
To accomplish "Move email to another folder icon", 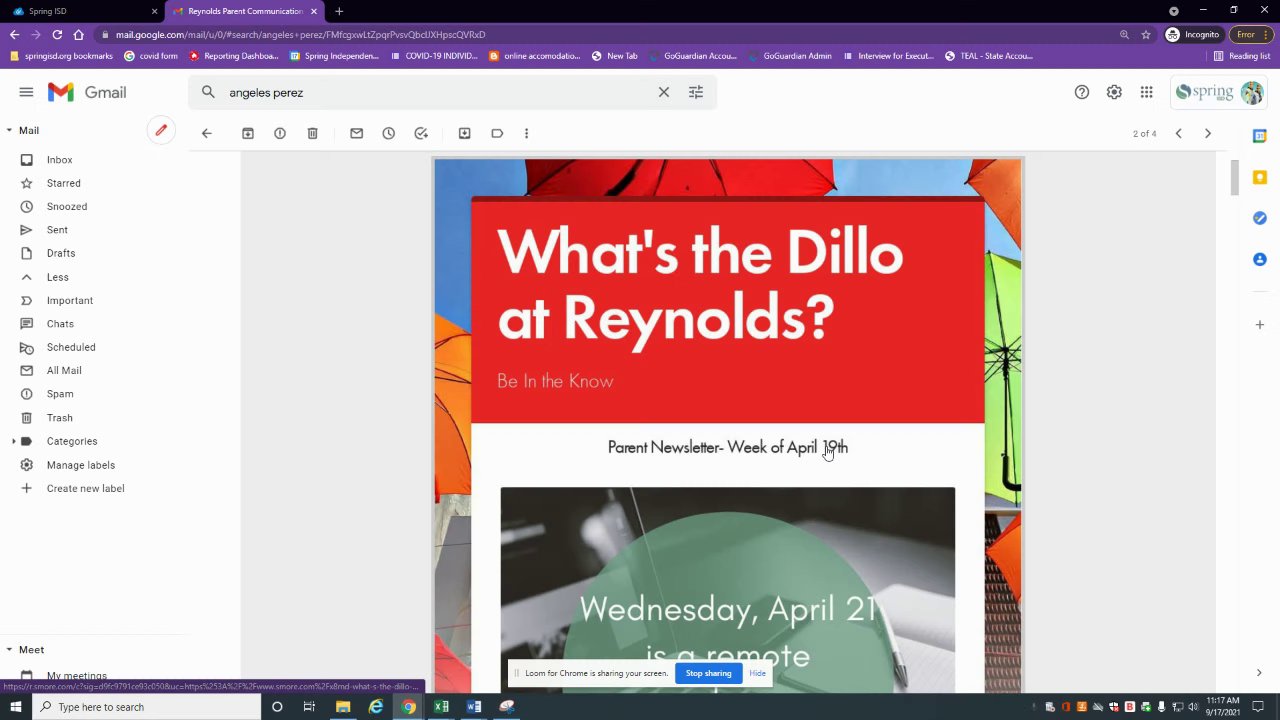I will pyautogui.click(x=465, y=133).
